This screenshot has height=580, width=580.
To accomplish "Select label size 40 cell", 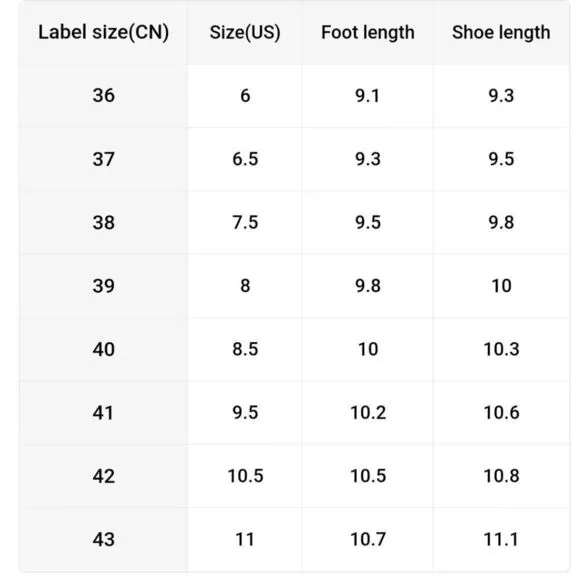I will point(104,350).
